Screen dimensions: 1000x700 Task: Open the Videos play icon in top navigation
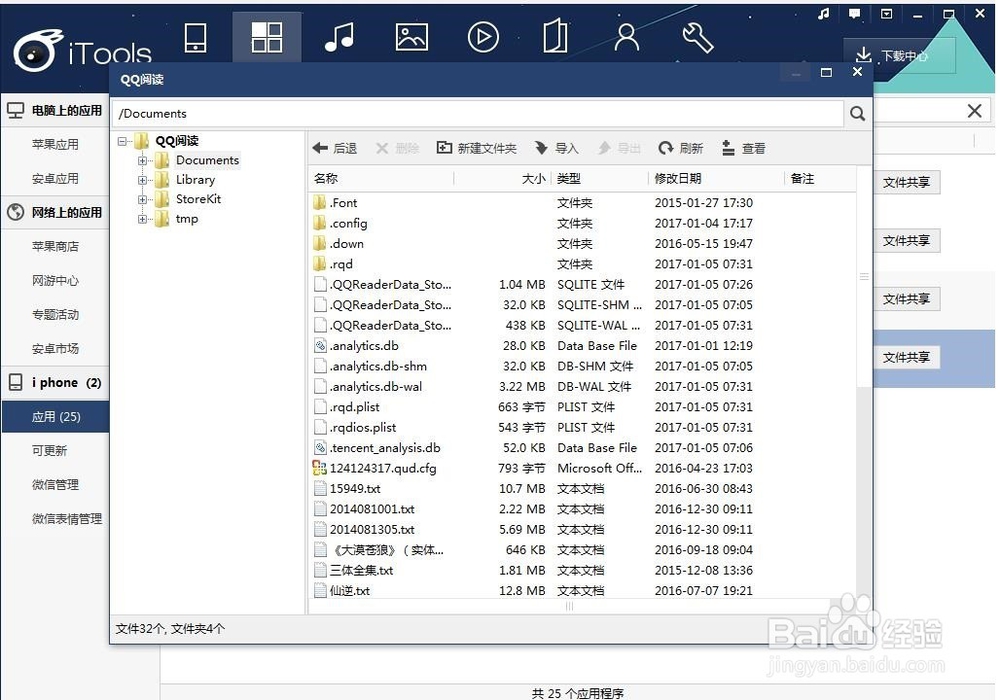483,37
